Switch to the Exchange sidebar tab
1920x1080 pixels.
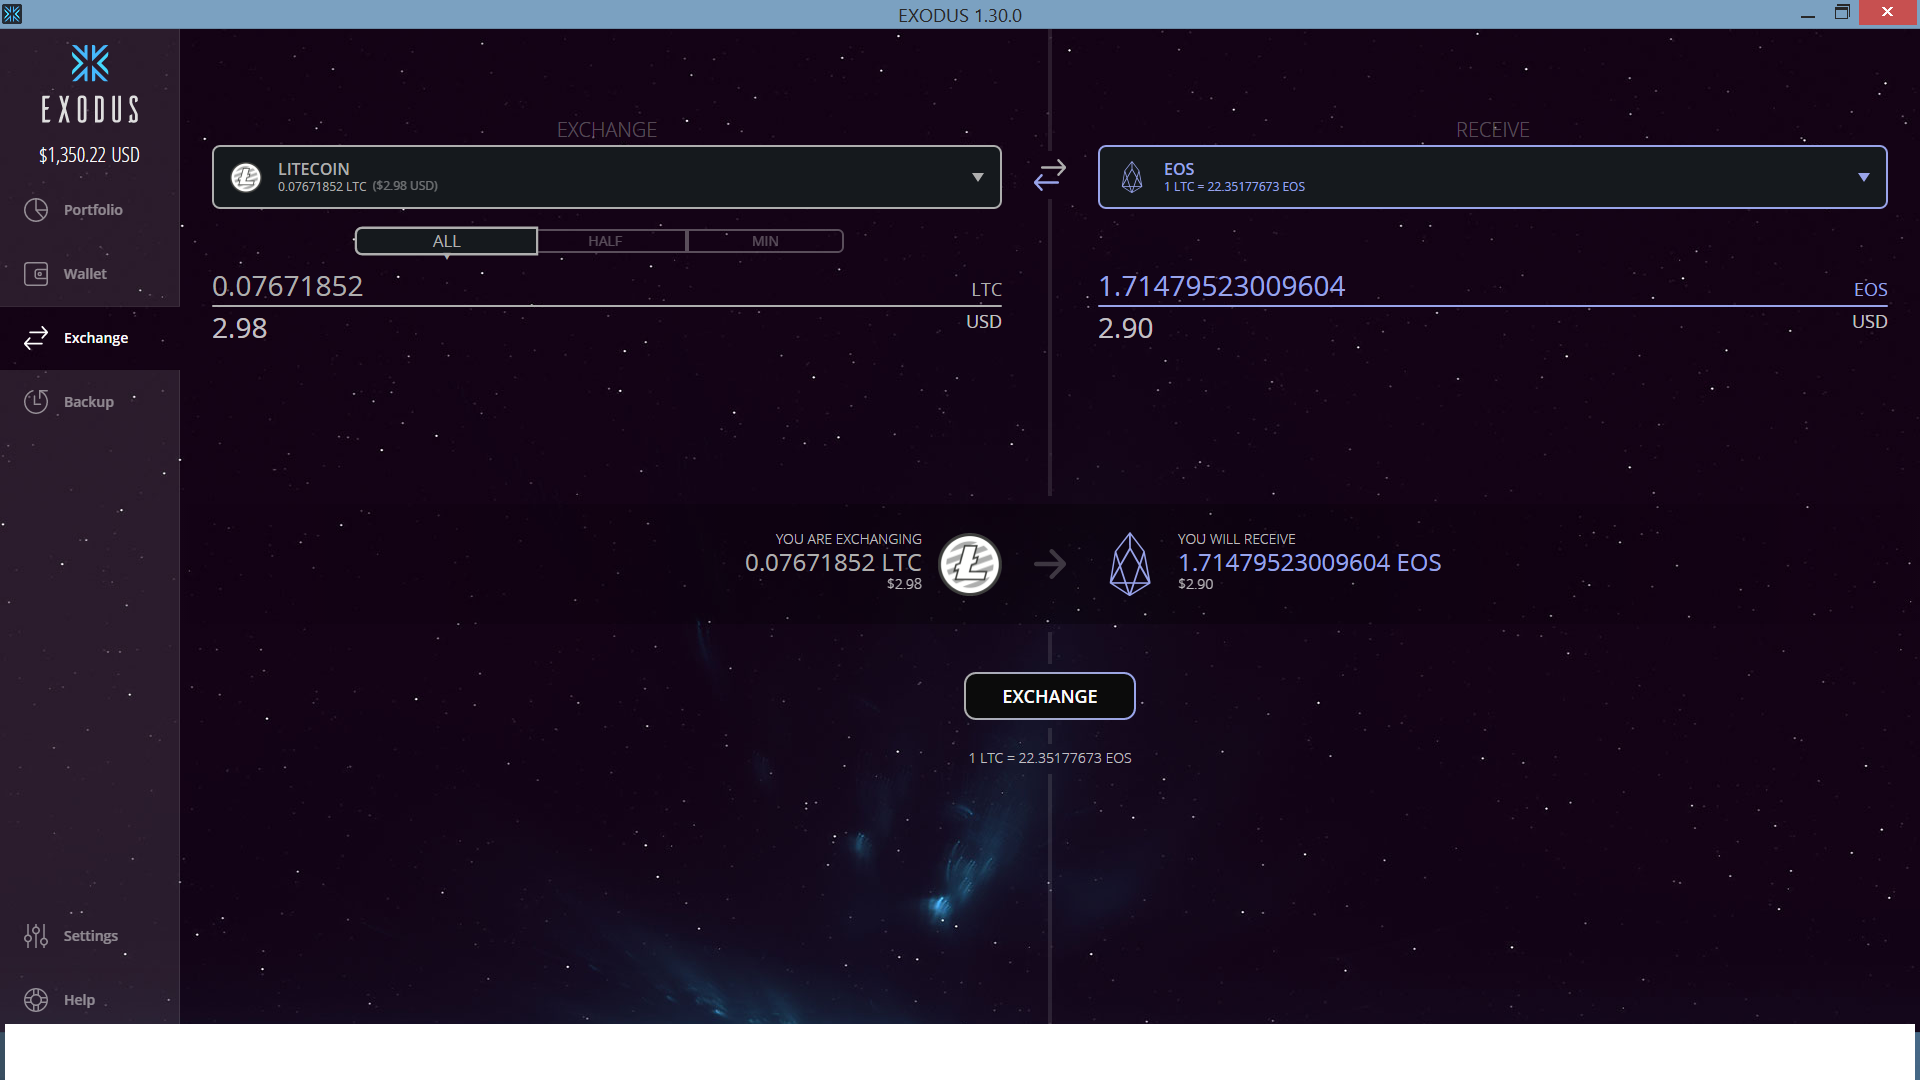95,338
